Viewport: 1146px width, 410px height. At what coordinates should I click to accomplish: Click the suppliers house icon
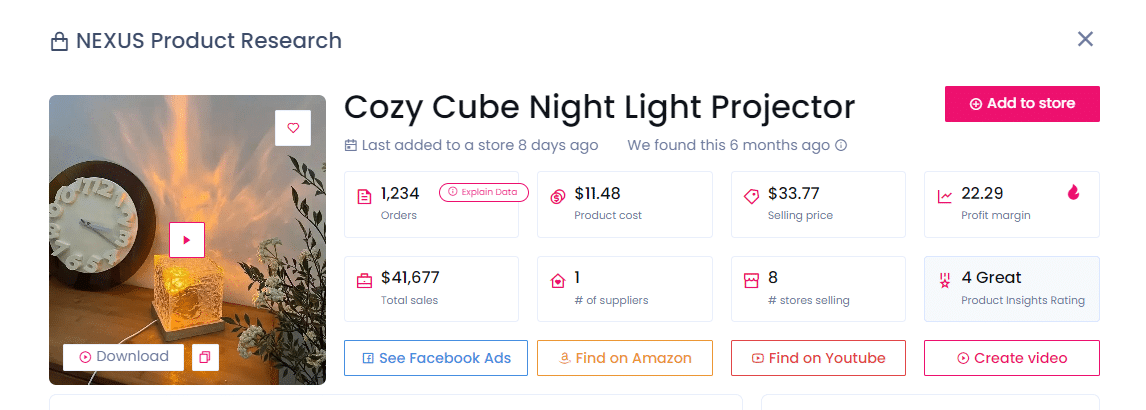558,282
